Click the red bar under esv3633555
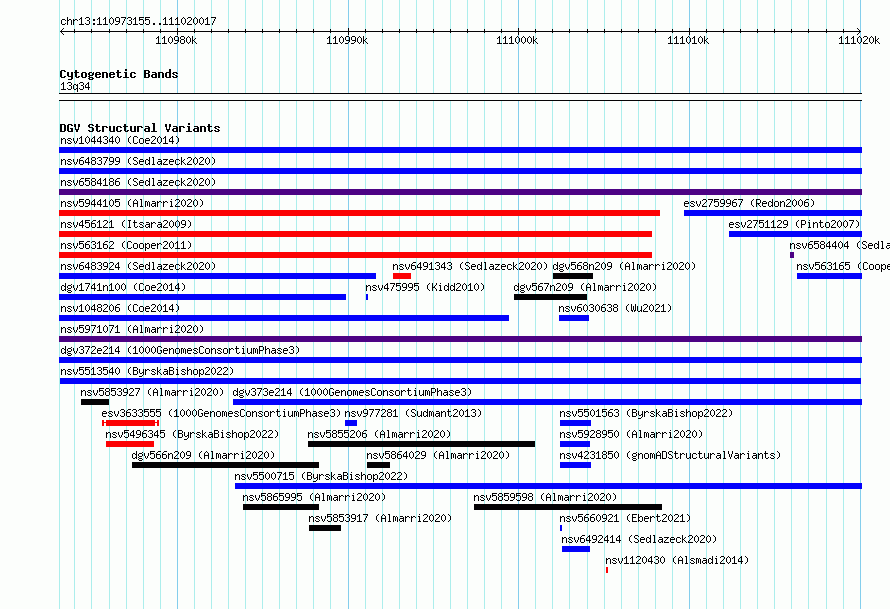 [x=131, y=423]
